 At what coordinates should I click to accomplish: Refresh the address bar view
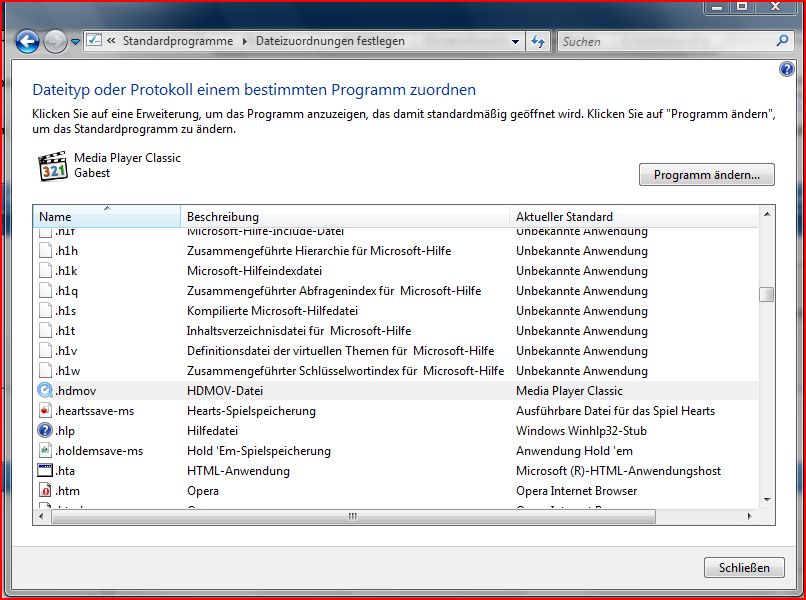pos(538,41)
